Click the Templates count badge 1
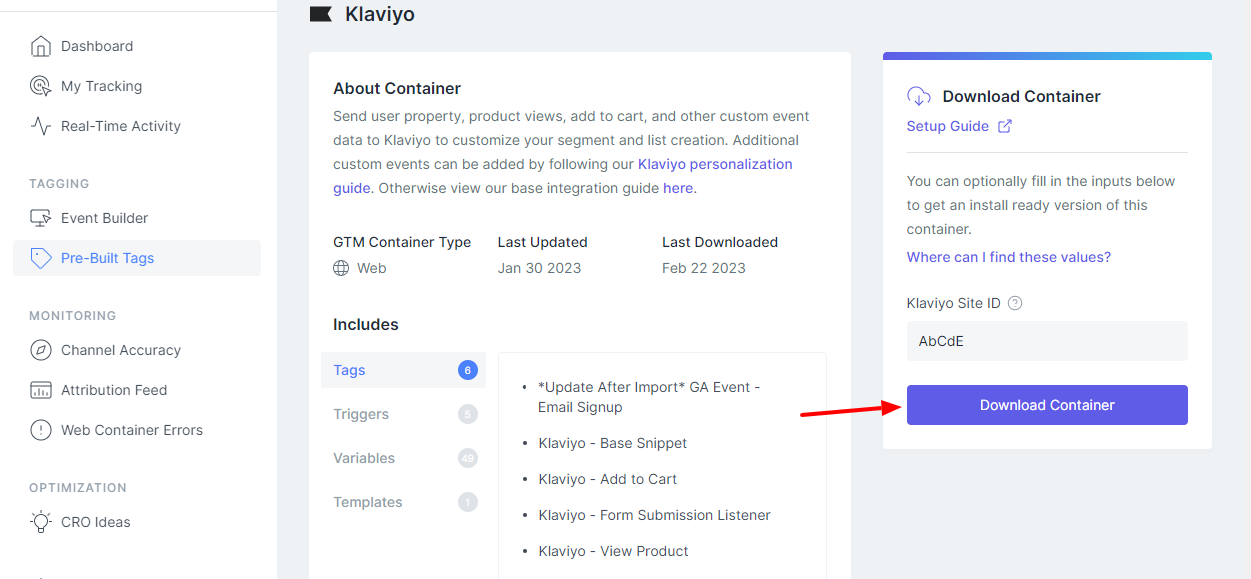The image size is (1251, 579). click(x=467, y=502)
